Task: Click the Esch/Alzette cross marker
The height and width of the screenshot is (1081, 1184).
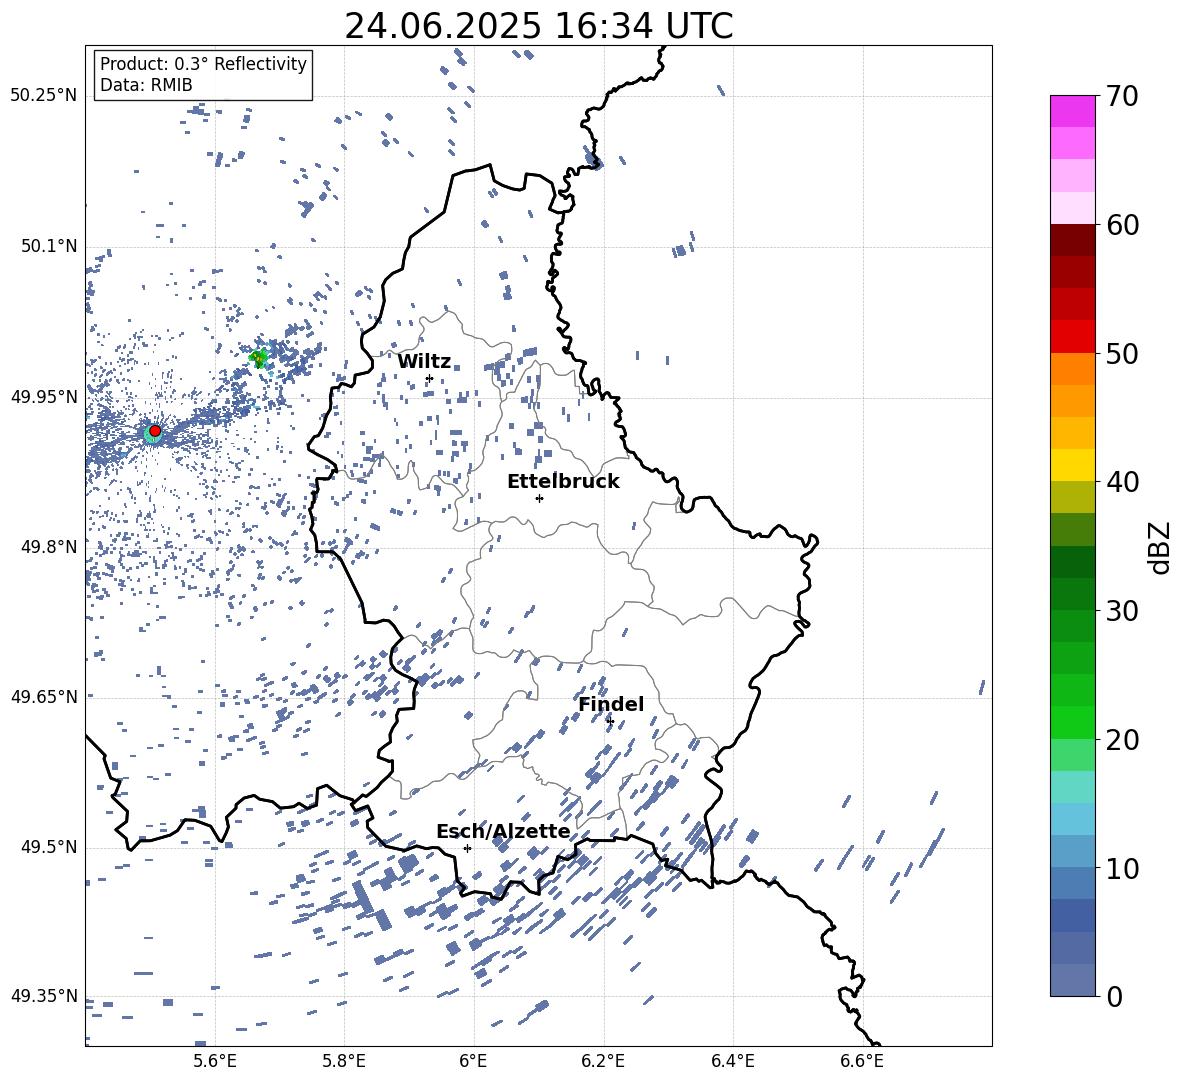Action: point(467,848)
